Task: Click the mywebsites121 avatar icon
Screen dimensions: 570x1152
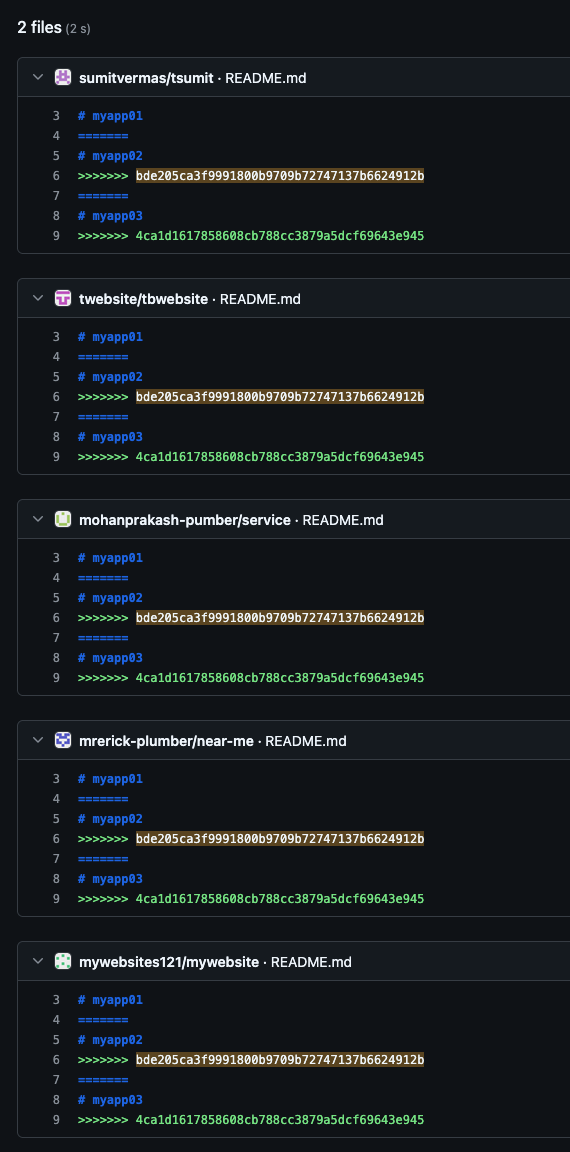Action: point(63,962)
